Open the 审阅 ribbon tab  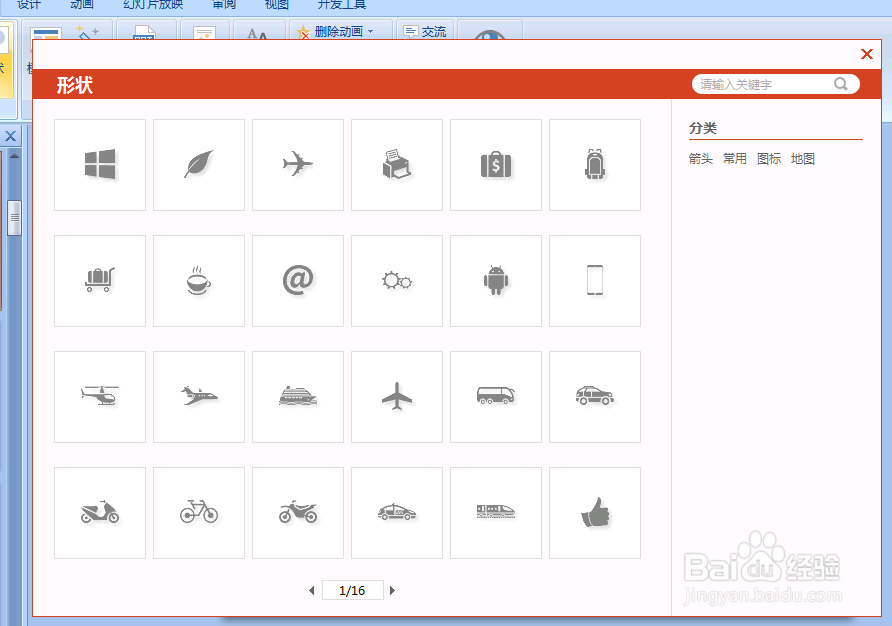pos(224,5)
